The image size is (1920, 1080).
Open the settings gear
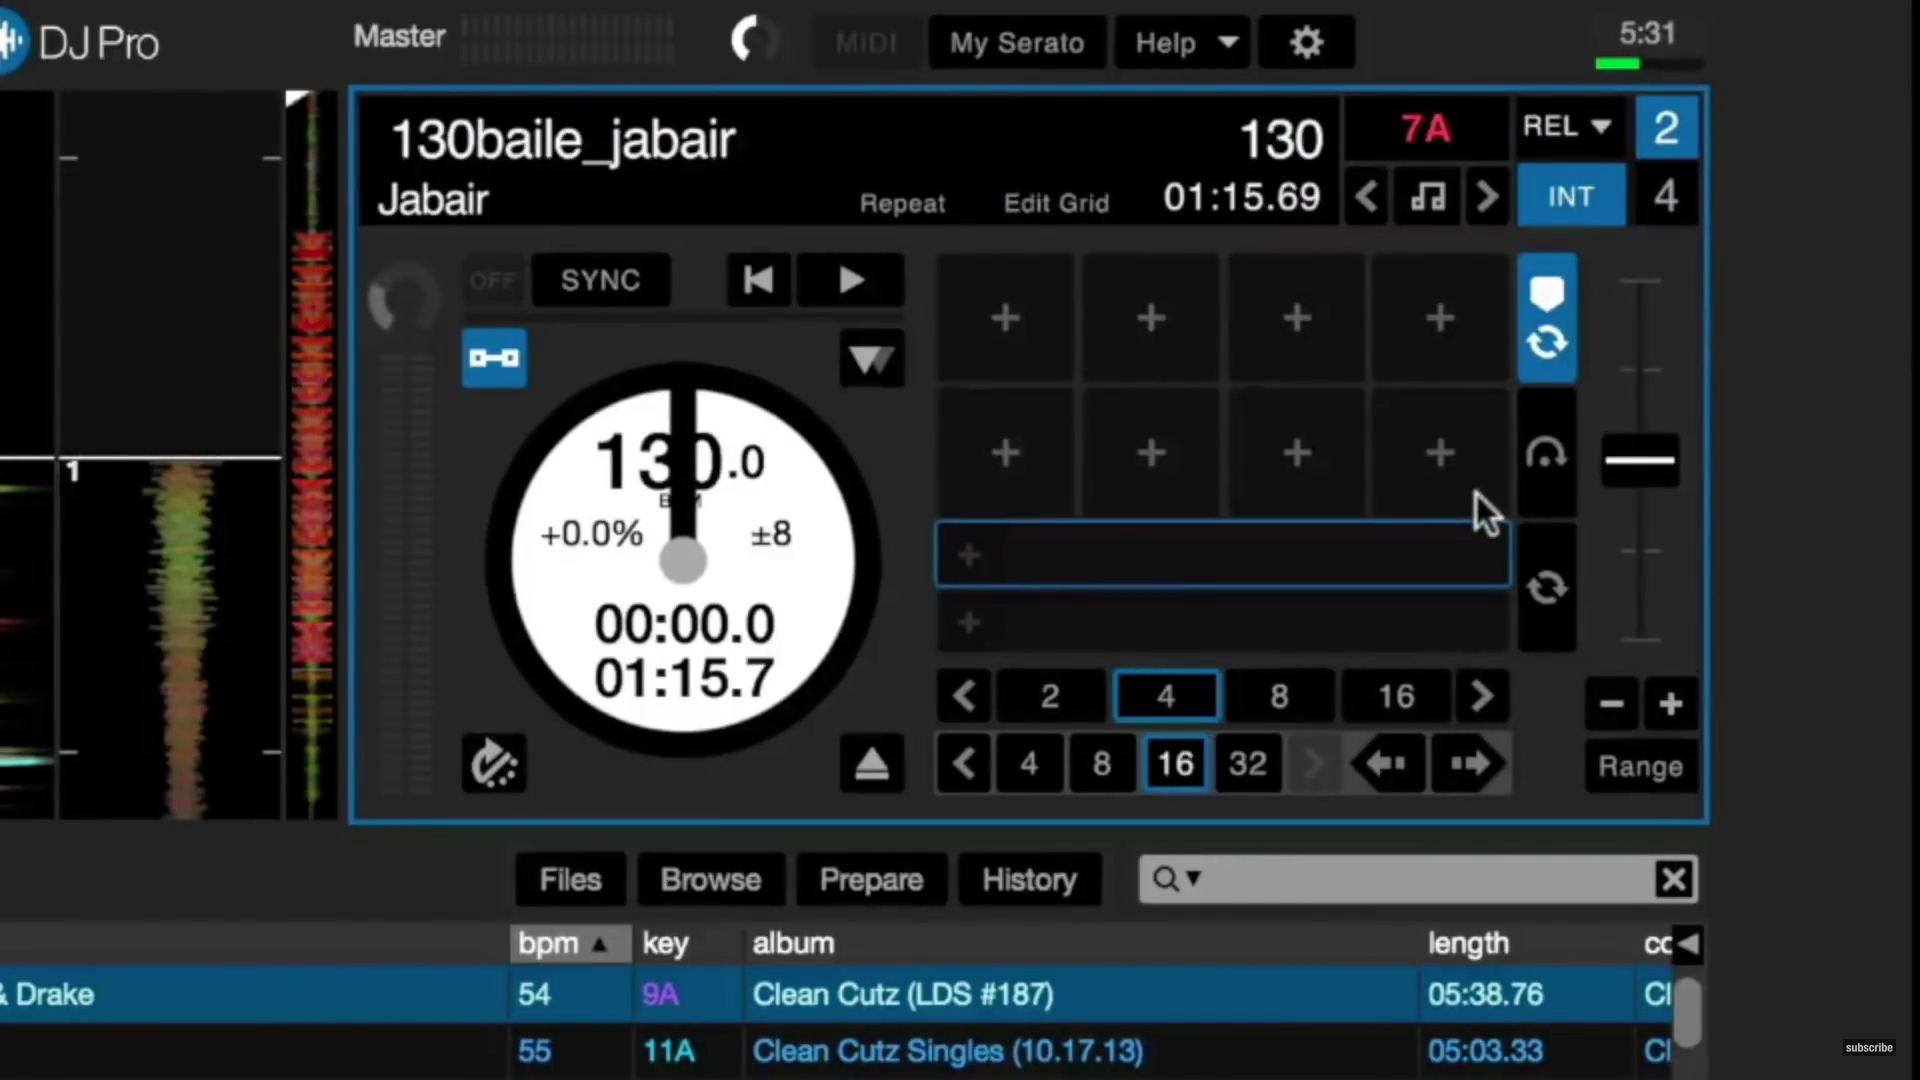(1306, 42)
